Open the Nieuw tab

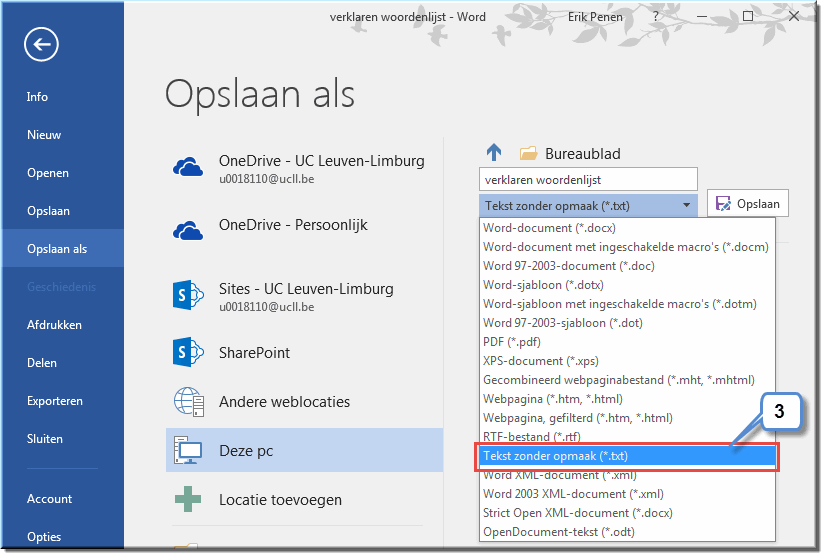[44, 135]
